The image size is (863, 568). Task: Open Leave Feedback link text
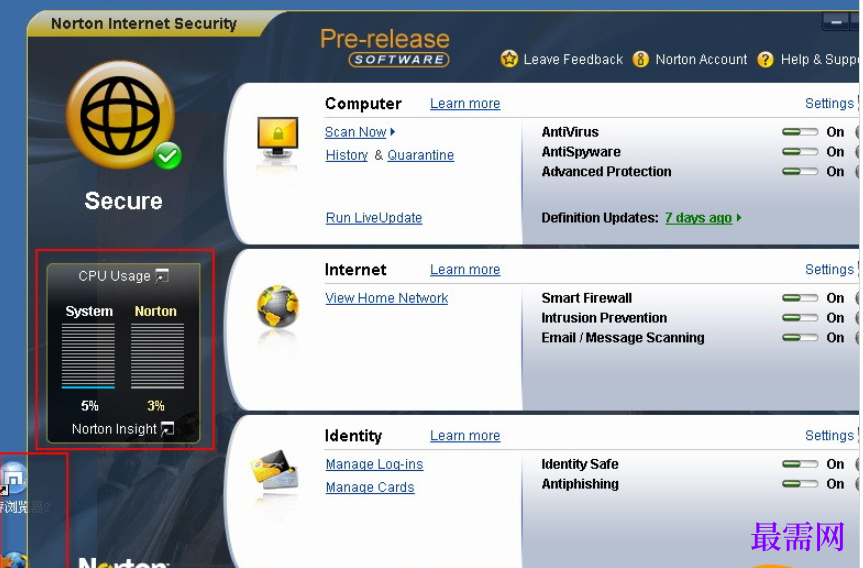pos(573,59)
